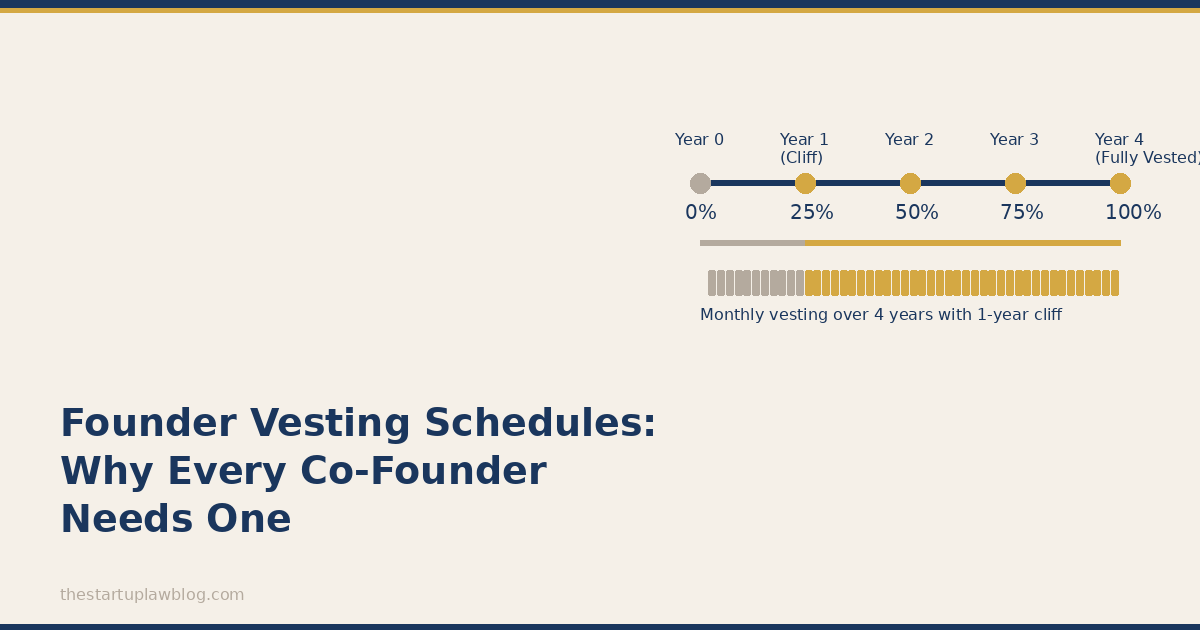Click the gray Year 0 timeline dot
Image resolution: width=1200 pixels, height=630 pixels.
[x=700, y=183]
